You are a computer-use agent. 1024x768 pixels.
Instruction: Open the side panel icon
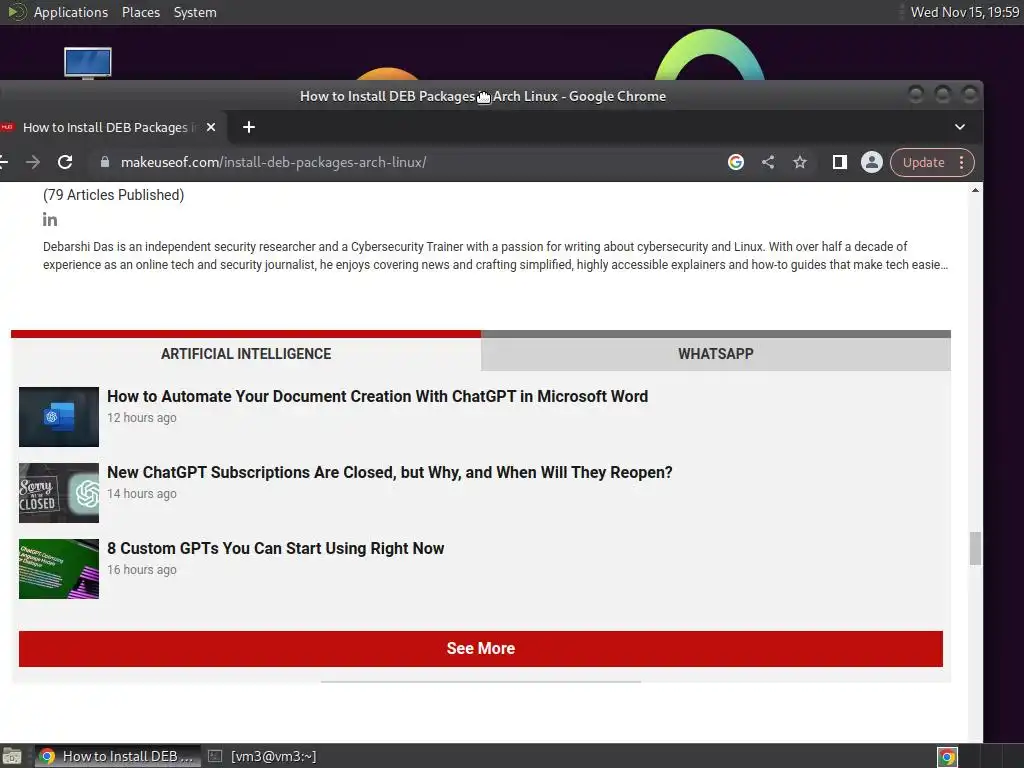(840, 162)
